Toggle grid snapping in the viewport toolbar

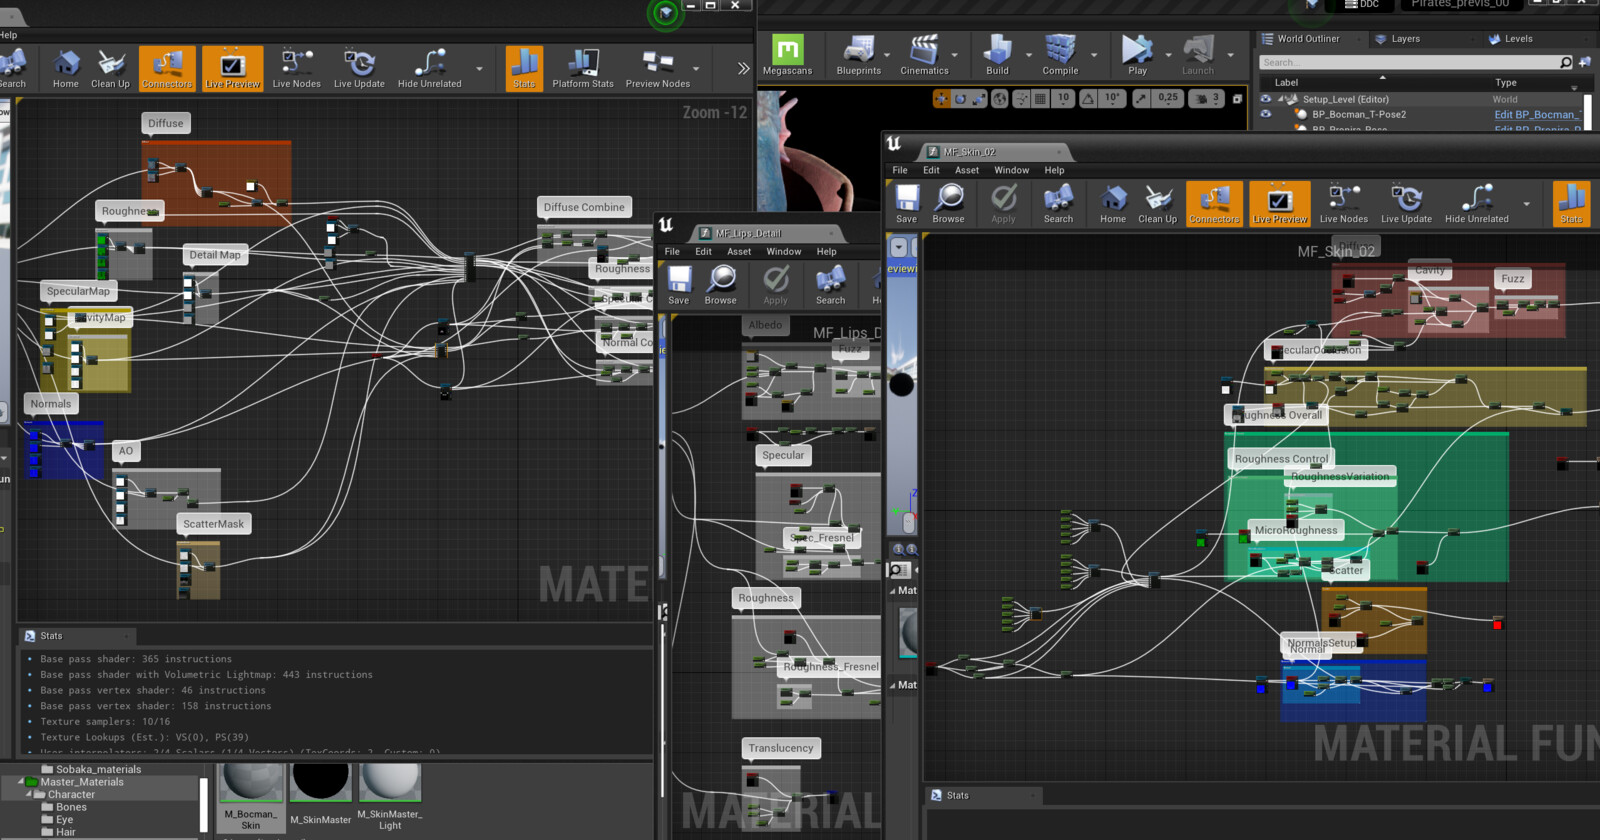[1040, 98]
